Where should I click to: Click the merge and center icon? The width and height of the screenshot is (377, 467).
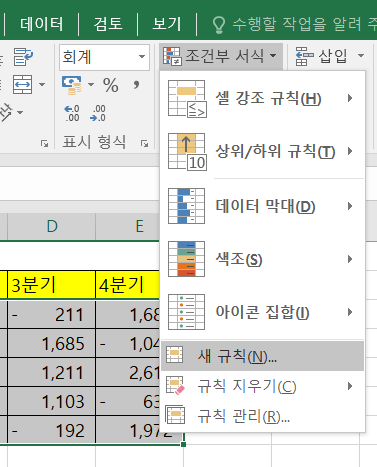(23, 84)
